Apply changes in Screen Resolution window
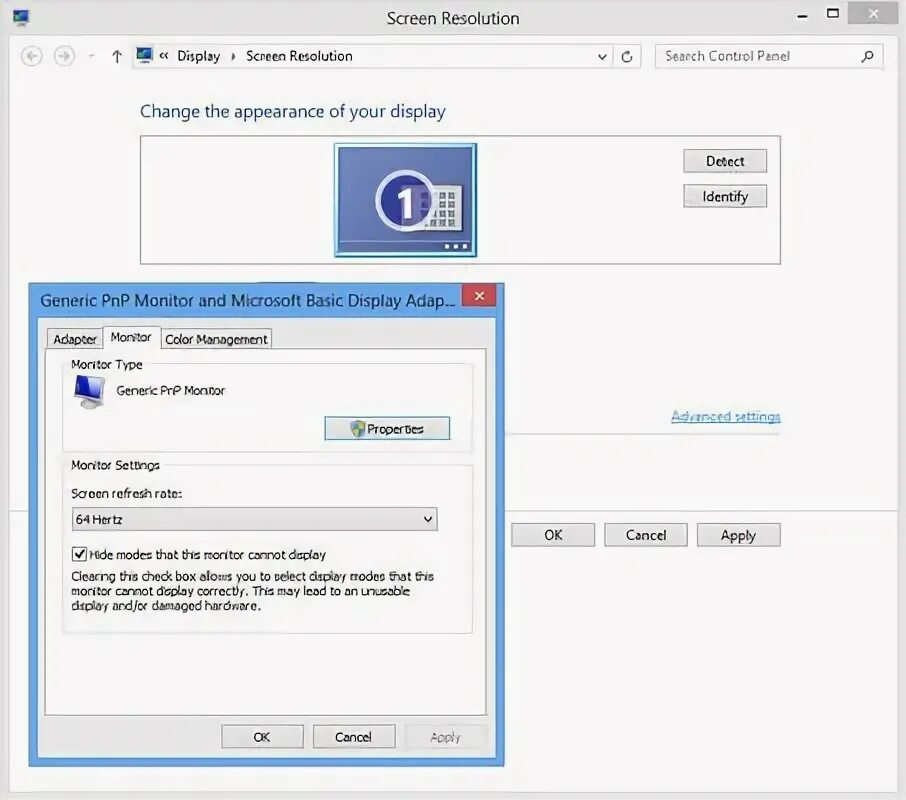This screenshot has height=800, width=906. (738, 535)
